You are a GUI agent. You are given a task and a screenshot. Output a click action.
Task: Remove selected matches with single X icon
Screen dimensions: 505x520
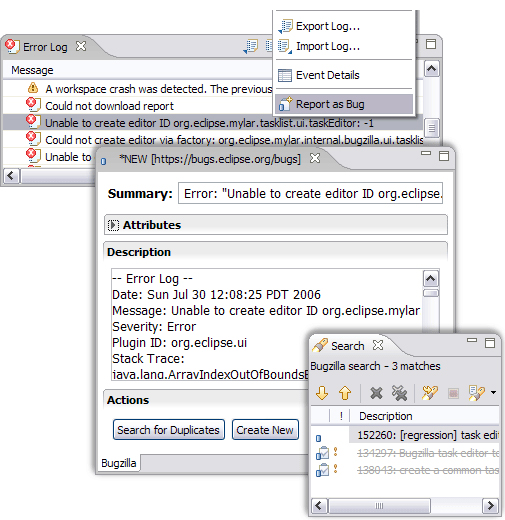[x=376, y=393]
